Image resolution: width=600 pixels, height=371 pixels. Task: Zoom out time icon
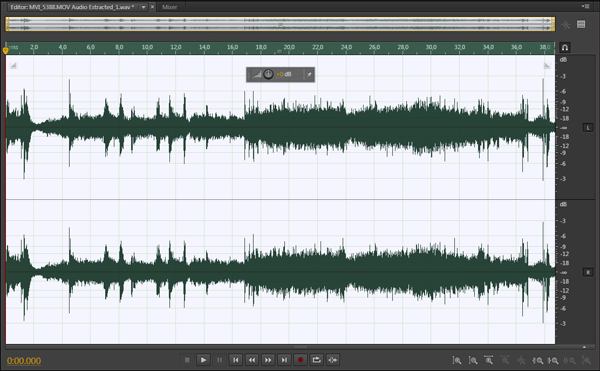[x=505, y=360]
